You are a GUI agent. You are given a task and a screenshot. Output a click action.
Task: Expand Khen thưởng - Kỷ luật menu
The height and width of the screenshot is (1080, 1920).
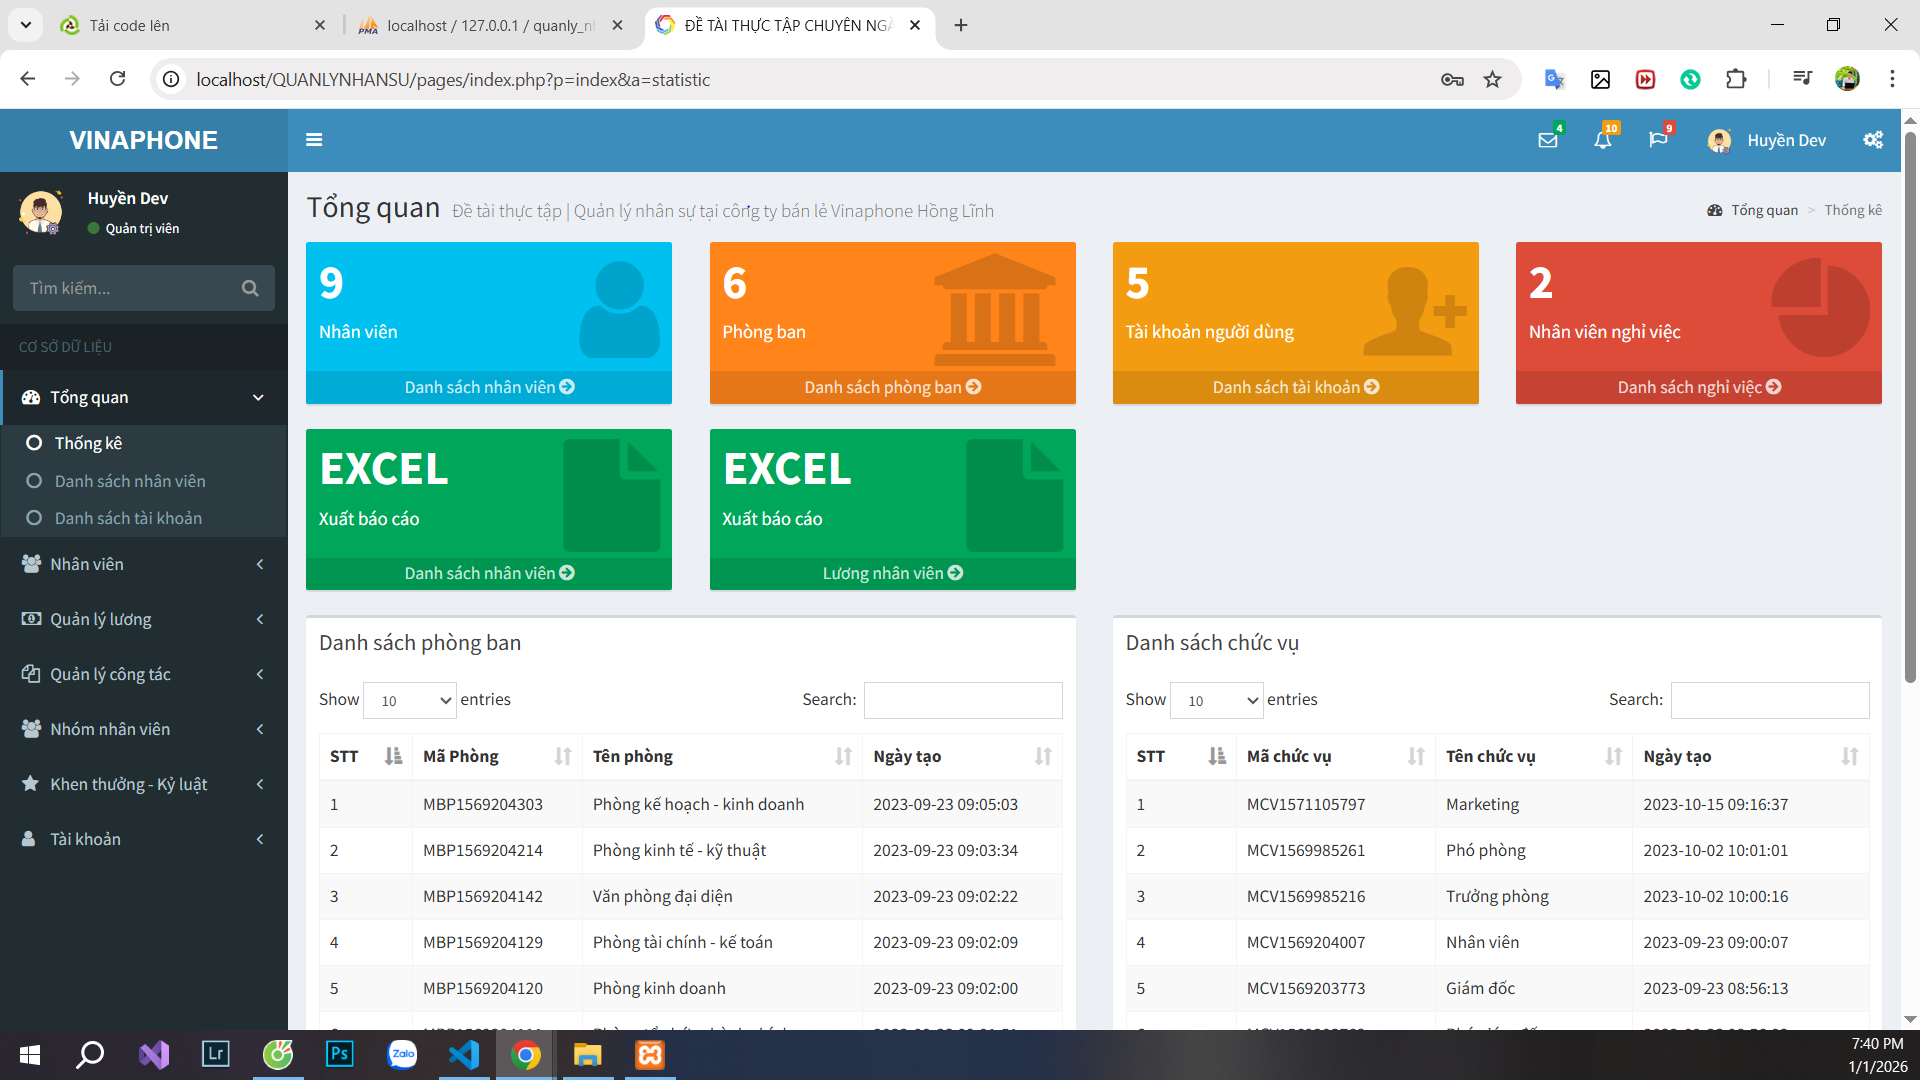point(144,784)
